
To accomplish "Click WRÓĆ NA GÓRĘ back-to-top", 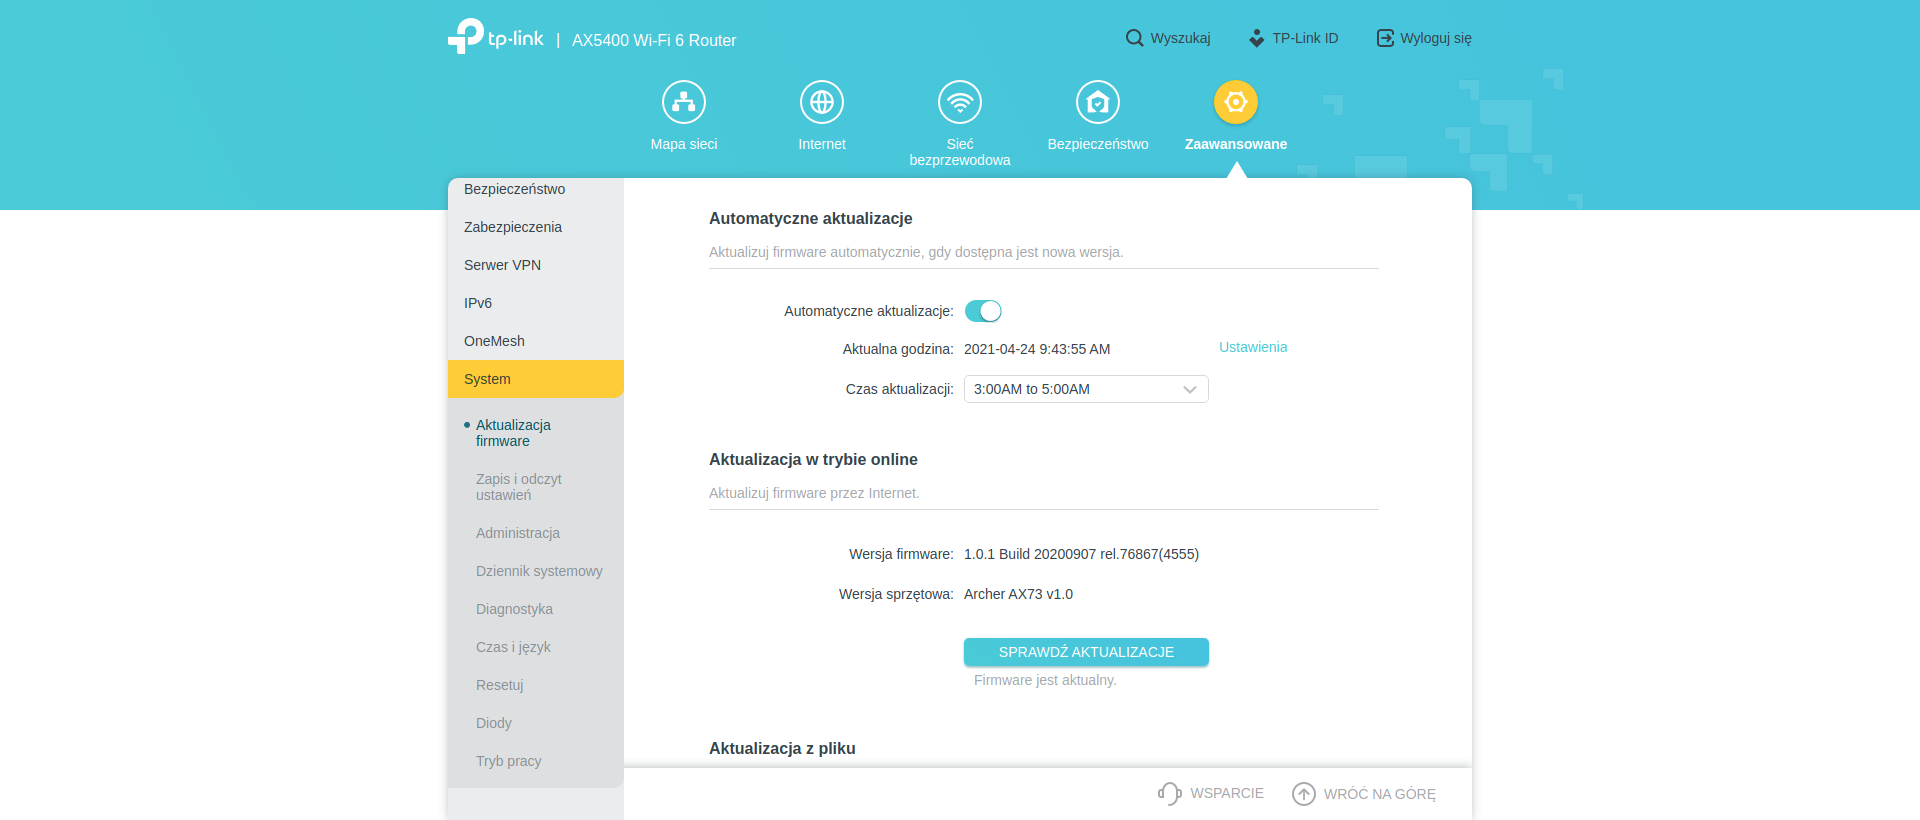I will tap(1365, 793).
